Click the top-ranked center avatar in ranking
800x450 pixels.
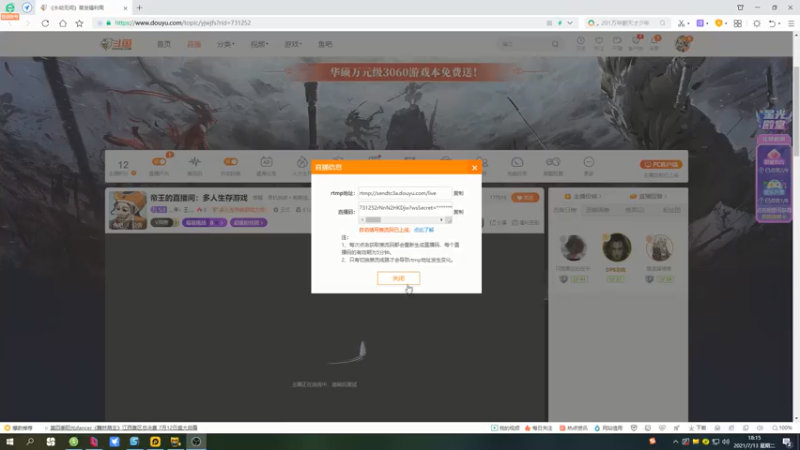click(x=616, y=247)
